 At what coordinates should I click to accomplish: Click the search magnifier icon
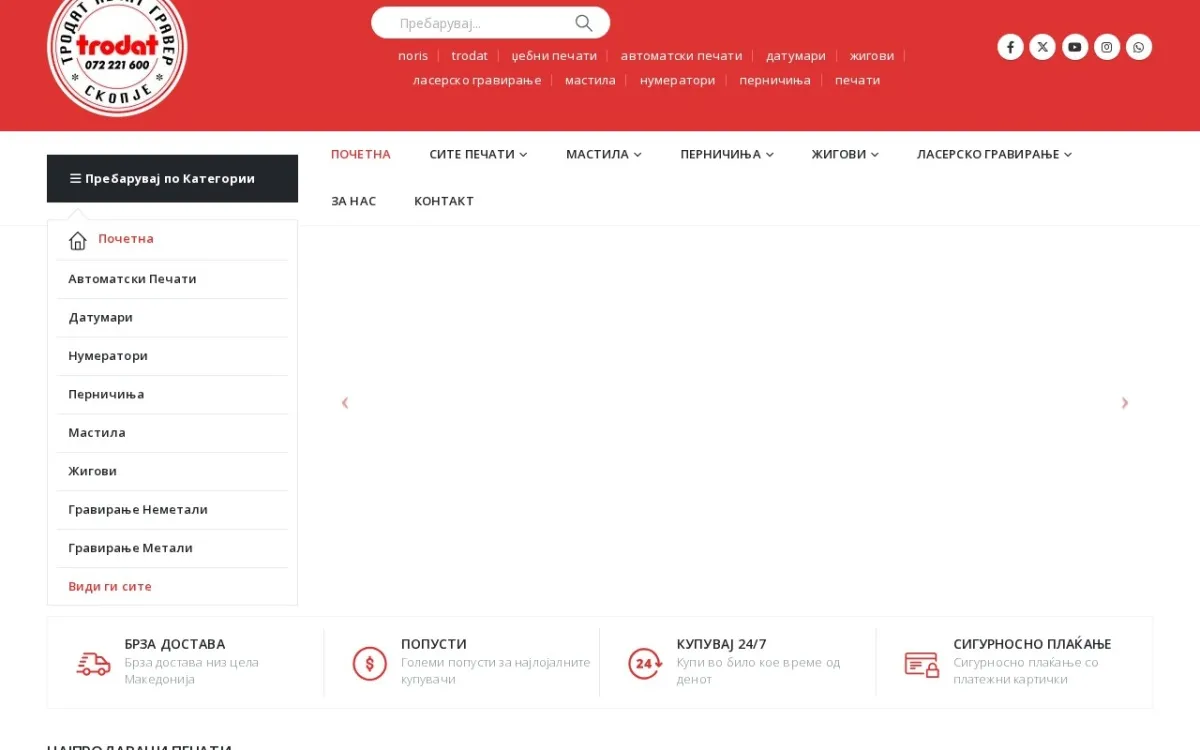(584, 23)
